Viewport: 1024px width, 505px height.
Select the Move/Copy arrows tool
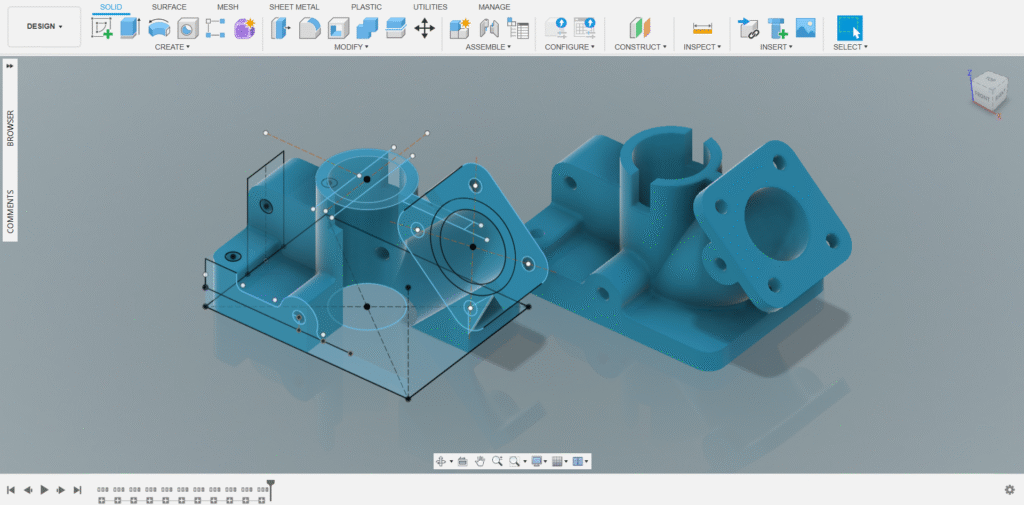point(424,28)
